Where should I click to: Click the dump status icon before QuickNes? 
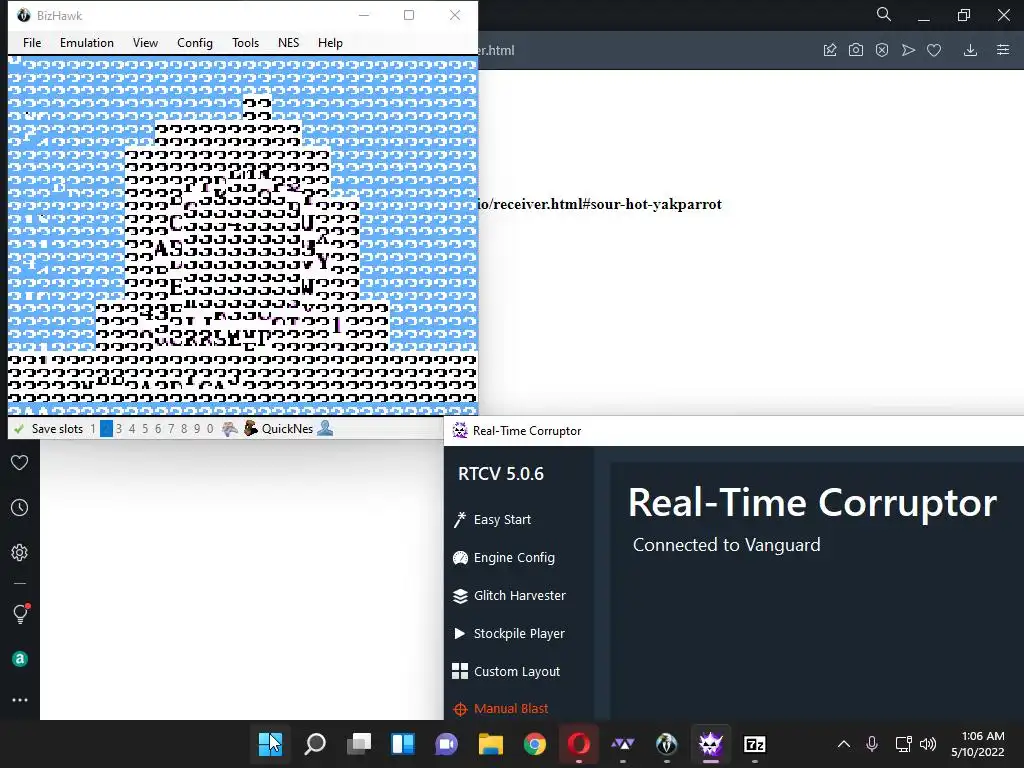tap(229, 428)
